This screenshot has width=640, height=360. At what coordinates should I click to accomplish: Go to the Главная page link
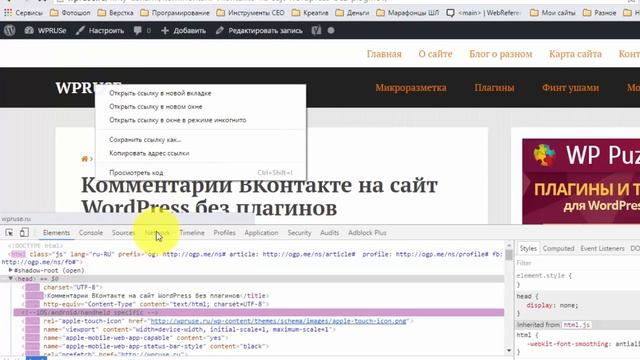point(384,54)
